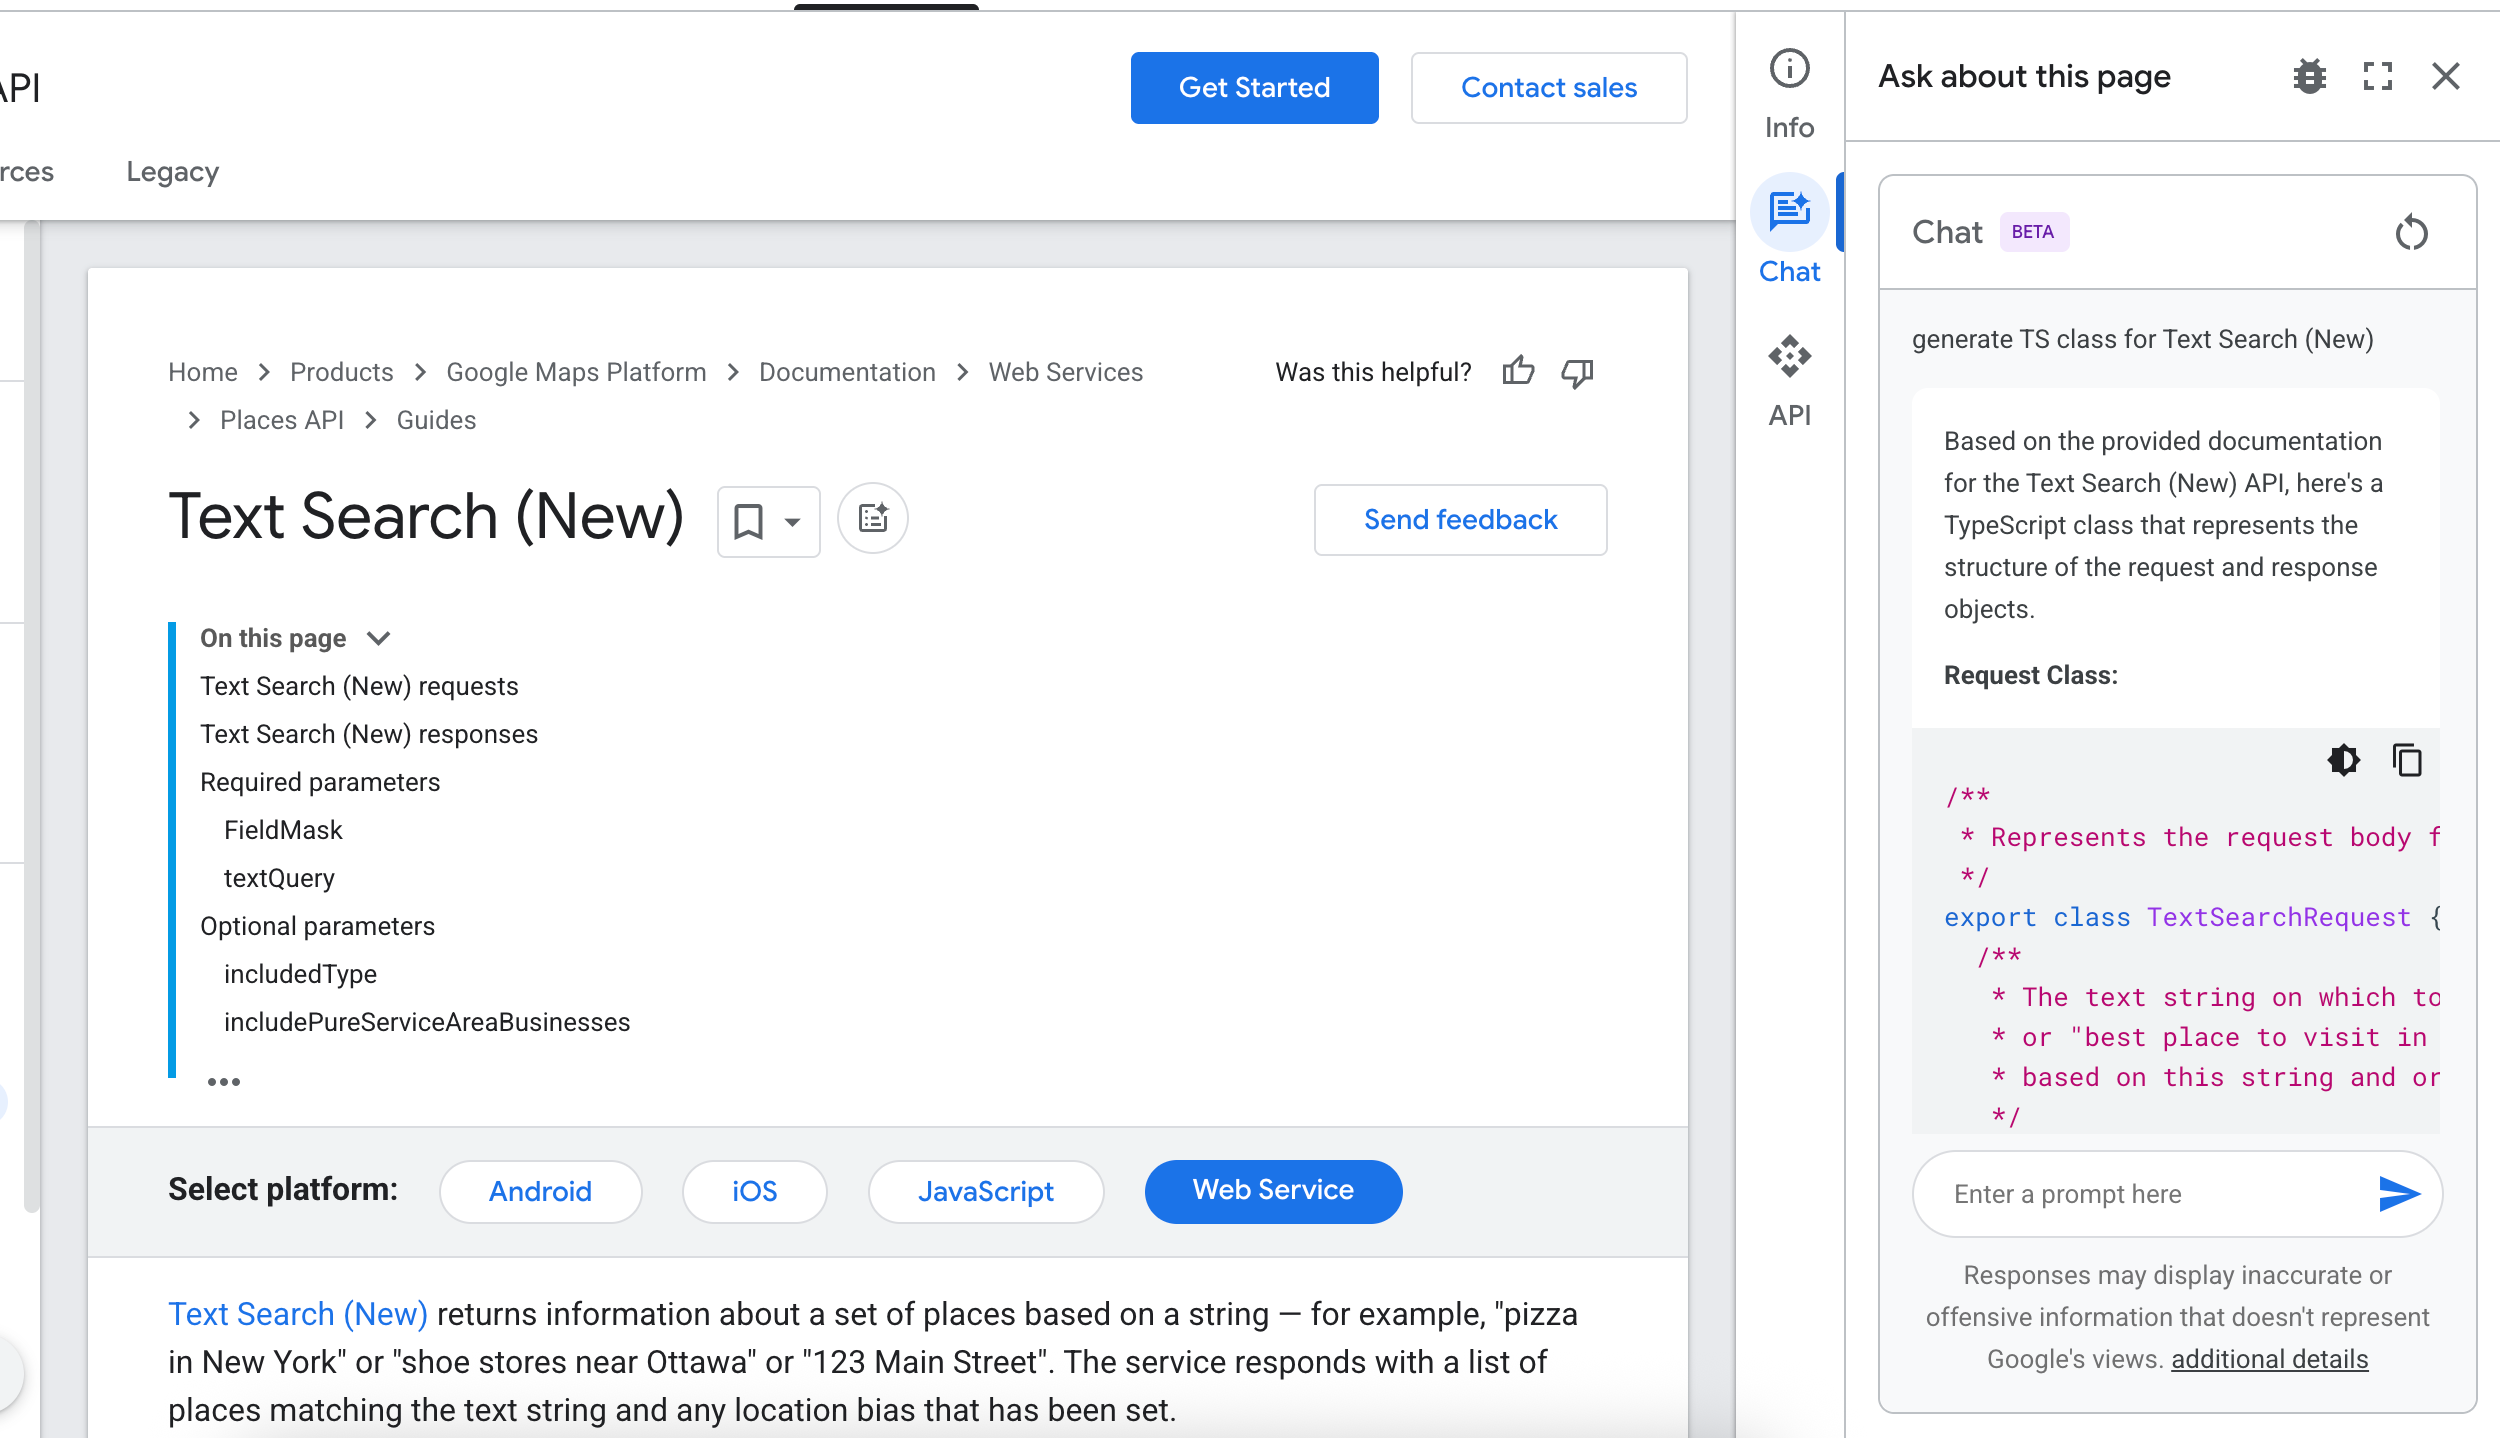2500x1438 pixels.
Task: Click the page's left vertical scrollbar
Action: click(32, 715)
